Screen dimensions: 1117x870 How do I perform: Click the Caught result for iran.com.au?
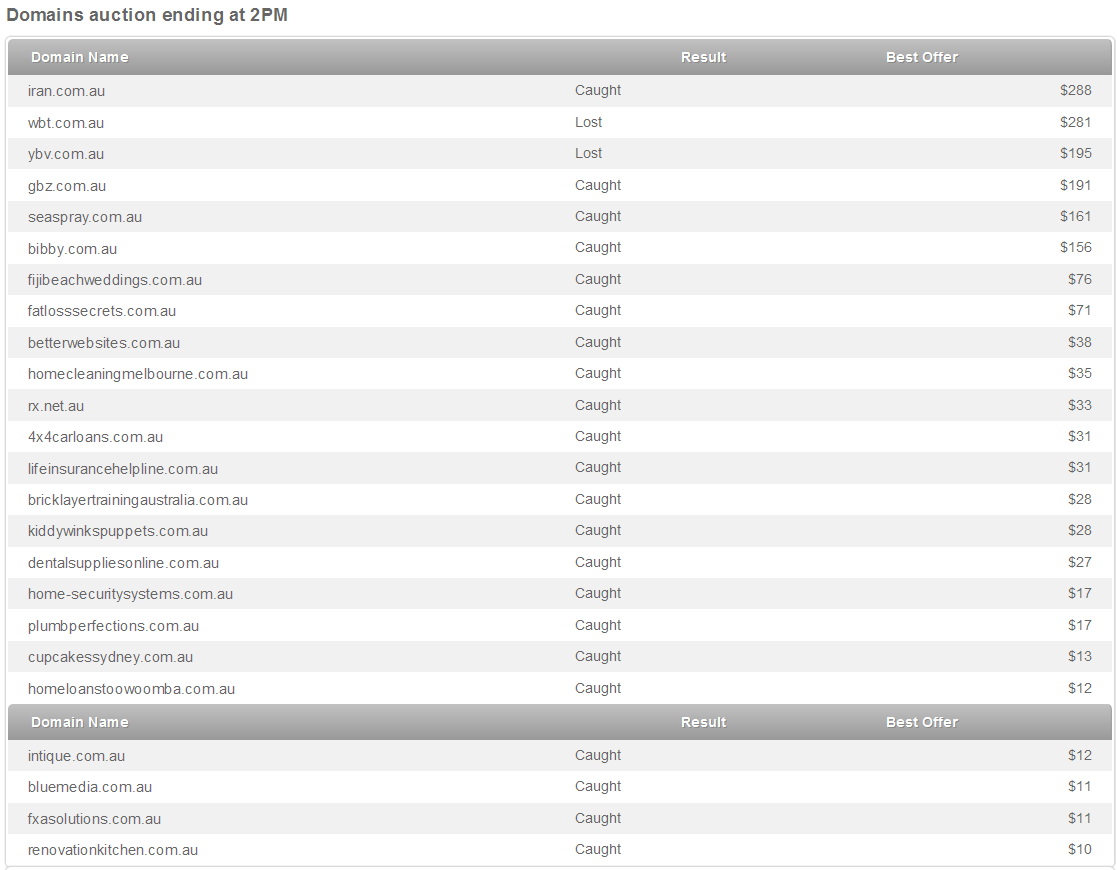point(598,90)
